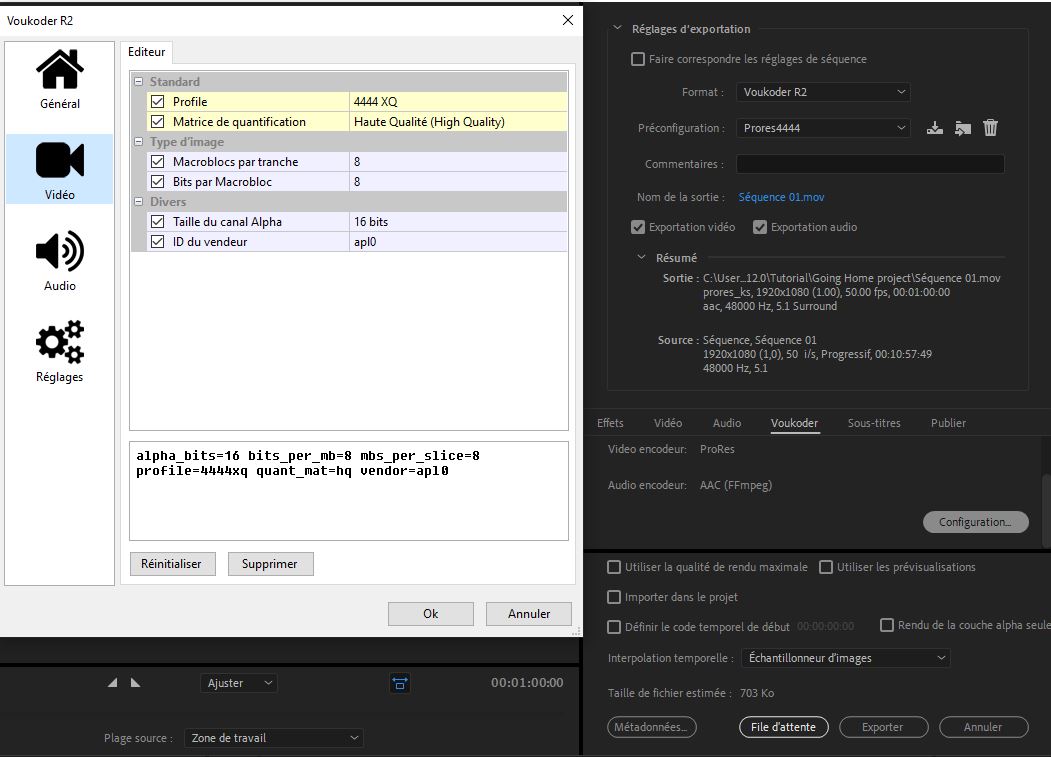Click the blue aspect ratio correction icon
Screen dimensions: 1051x757
point(400,683)
